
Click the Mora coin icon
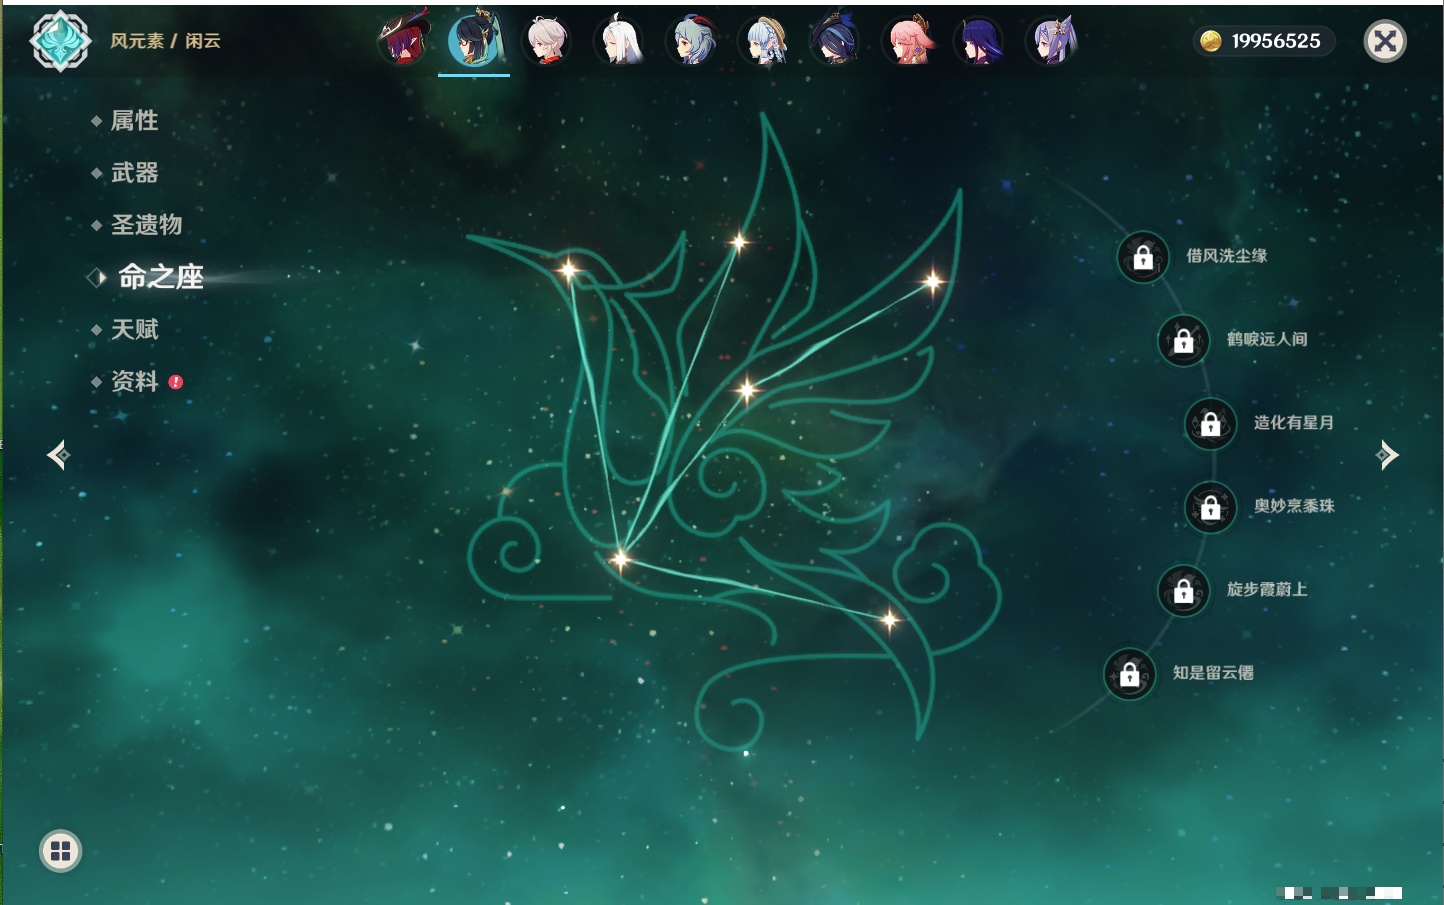tap(1211, 41)
